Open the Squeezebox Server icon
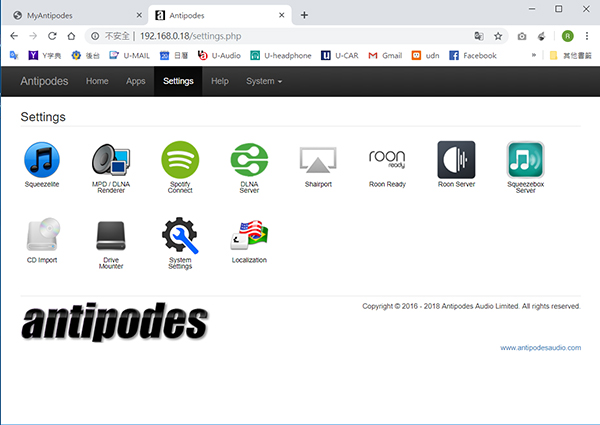The height and width of the screenshot is (425, 600). coord(525,160)
